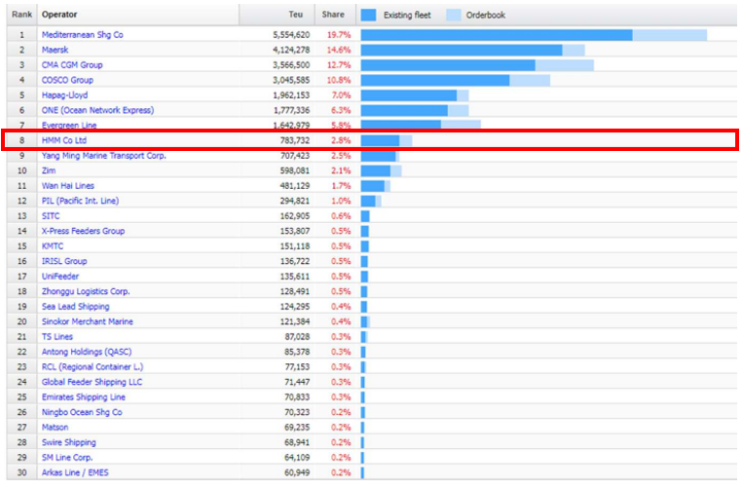Open the Arkas Line / EMES link

pyautogui.click(x=75, y=472)
